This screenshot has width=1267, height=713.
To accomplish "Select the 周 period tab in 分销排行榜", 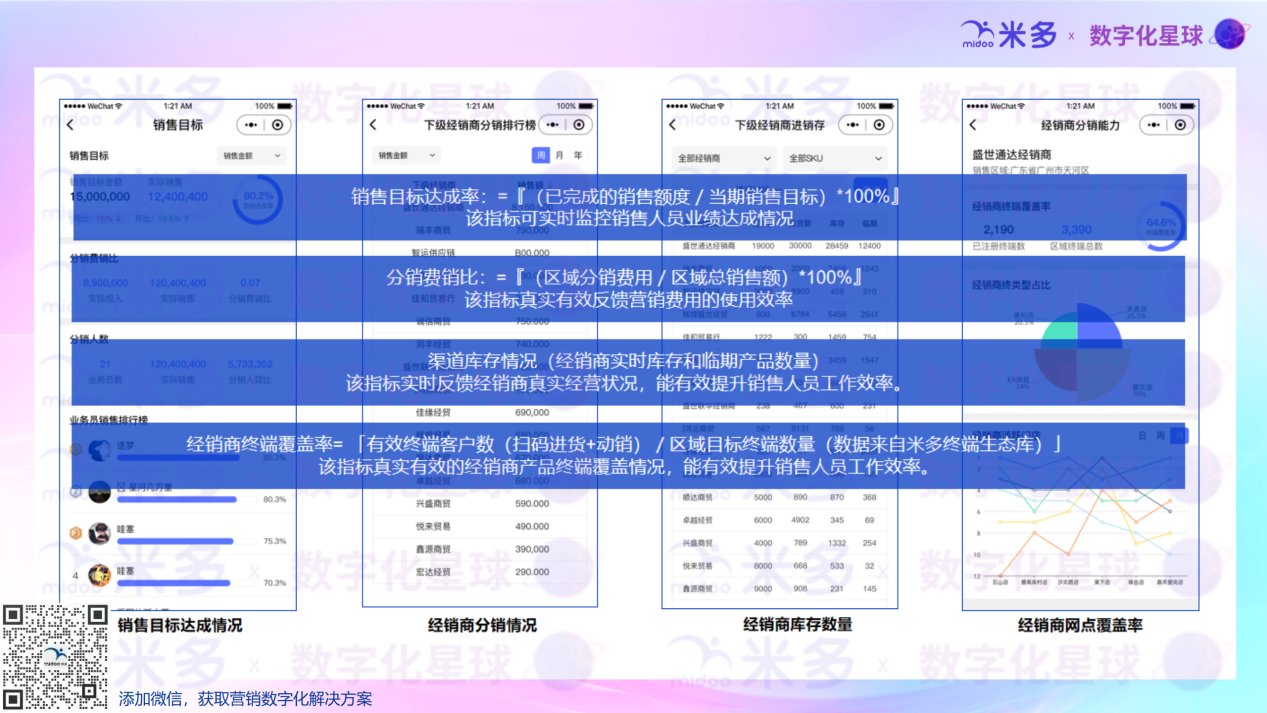I will pos(541,155).
